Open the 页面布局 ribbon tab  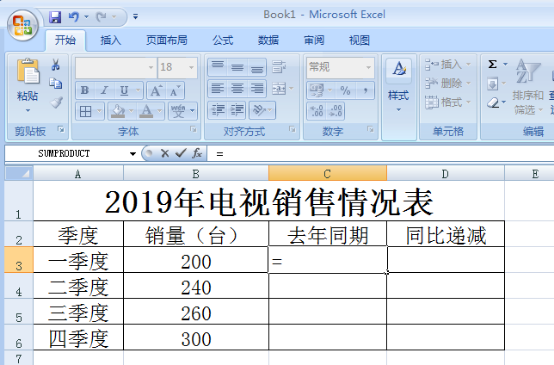166,40
